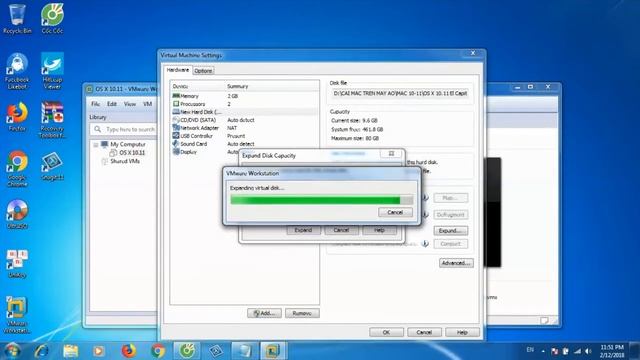
Task: Close the Expand Disk Capacity dialog
Action: (x=391, y=153)
